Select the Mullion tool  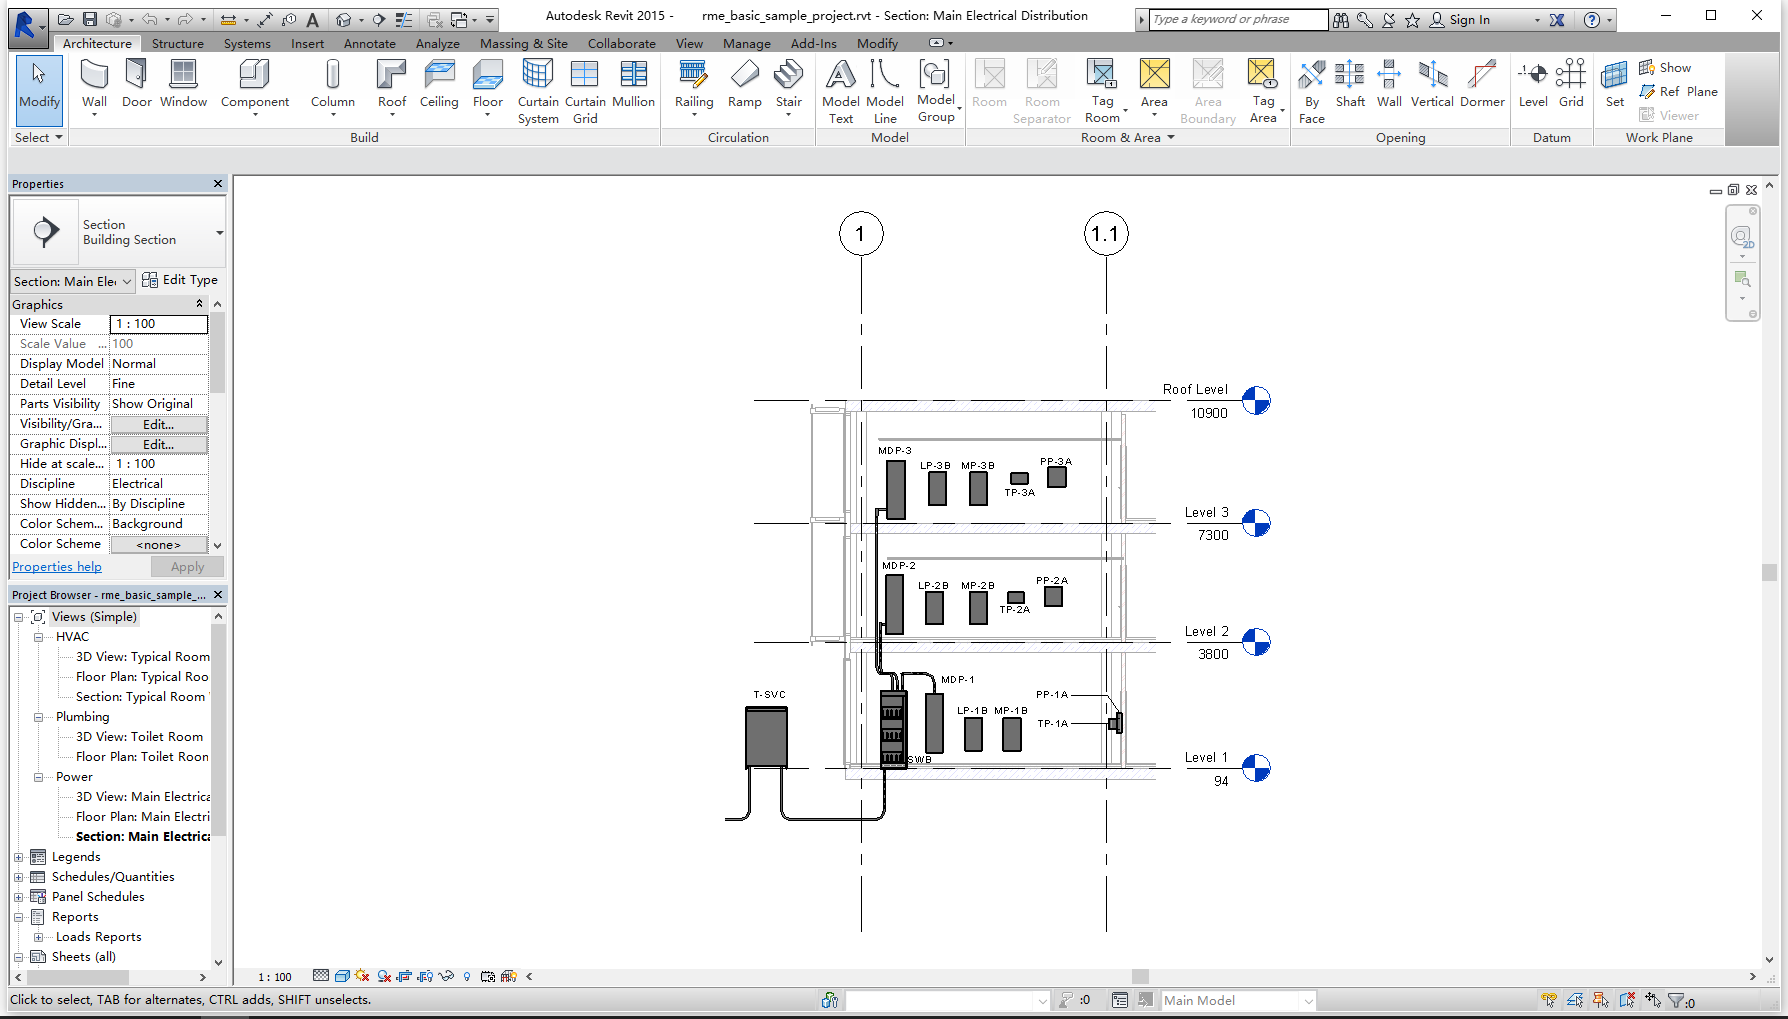(633, 85)
